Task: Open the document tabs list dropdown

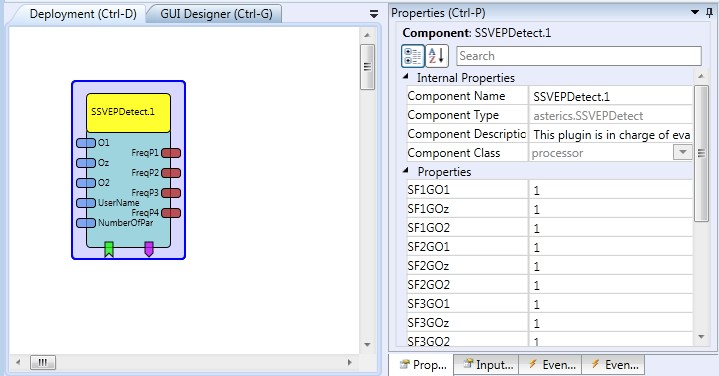Action: click(x=374, y=14)
